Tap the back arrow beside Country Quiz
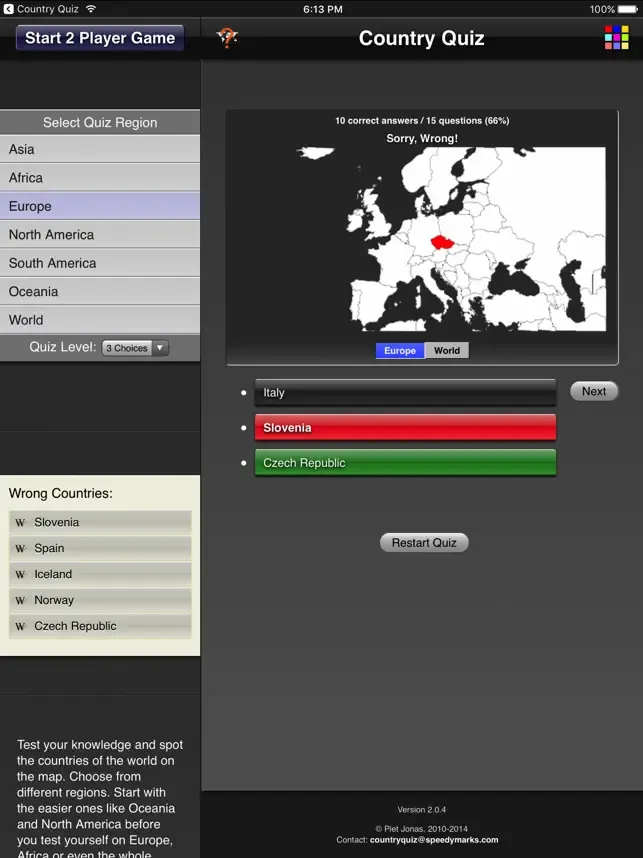The height and width of the screenshot is (858, 643). [8, 9]
